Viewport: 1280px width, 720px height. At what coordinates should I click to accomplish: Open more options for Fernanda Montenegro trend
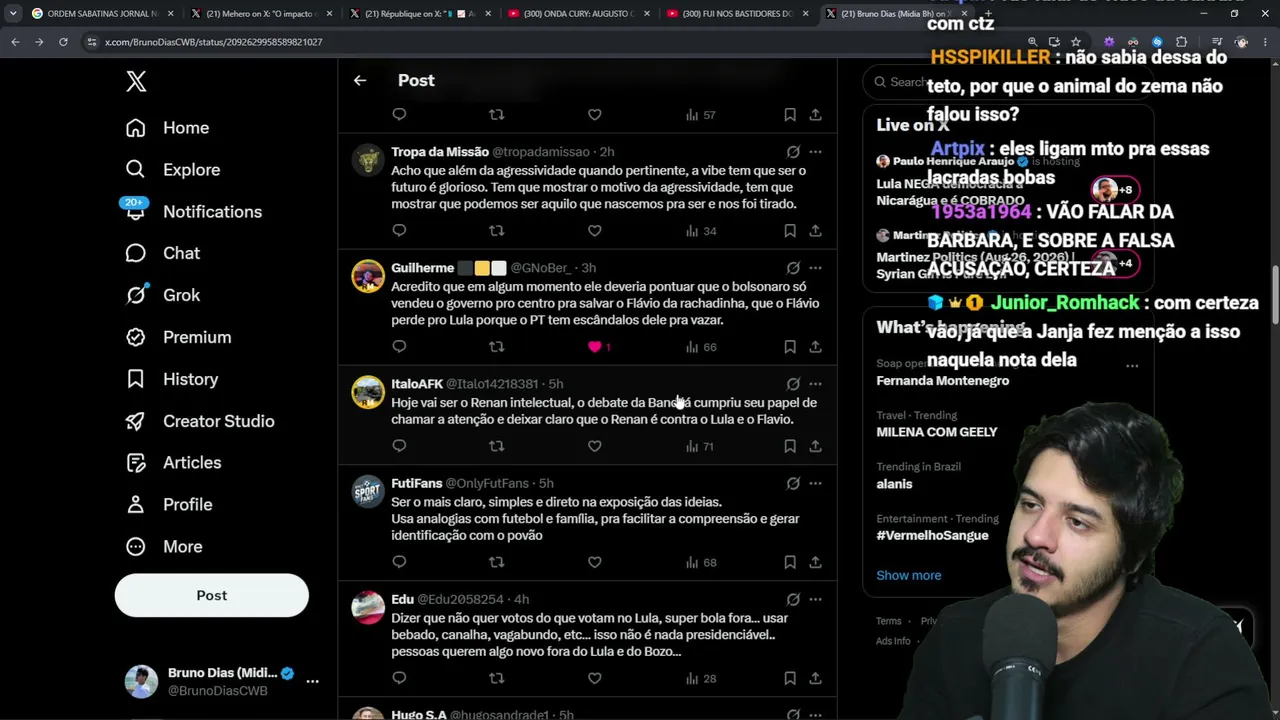pos(1132,366)
